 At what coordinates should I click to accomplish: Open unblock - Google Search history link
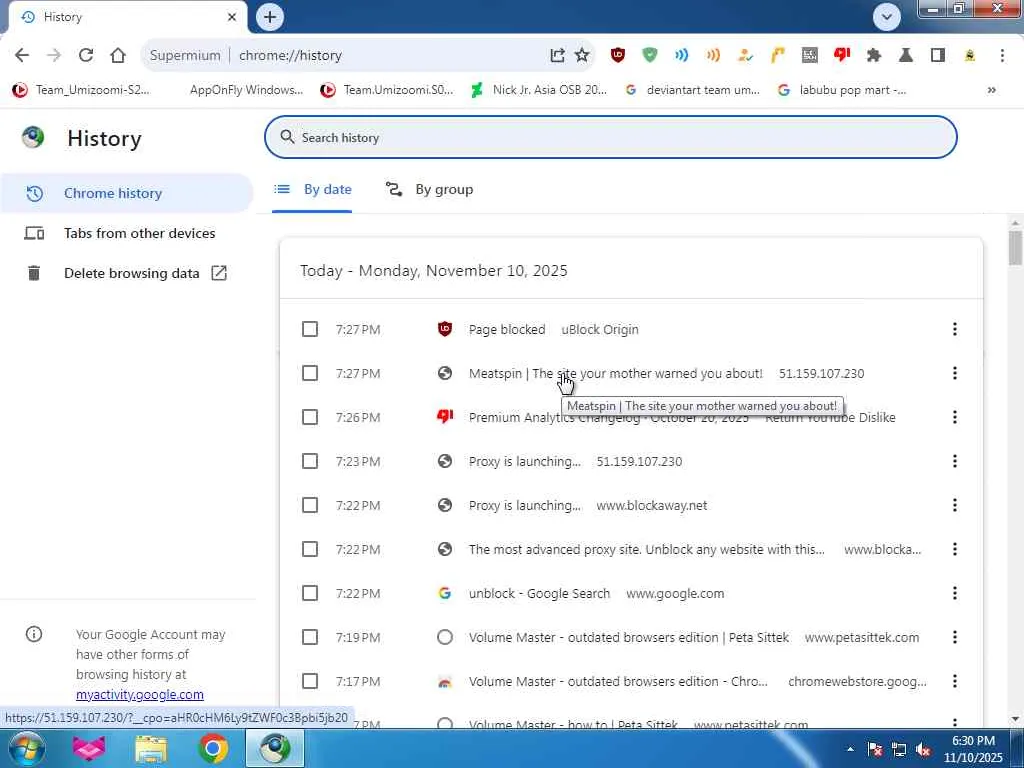pos(539,593)
